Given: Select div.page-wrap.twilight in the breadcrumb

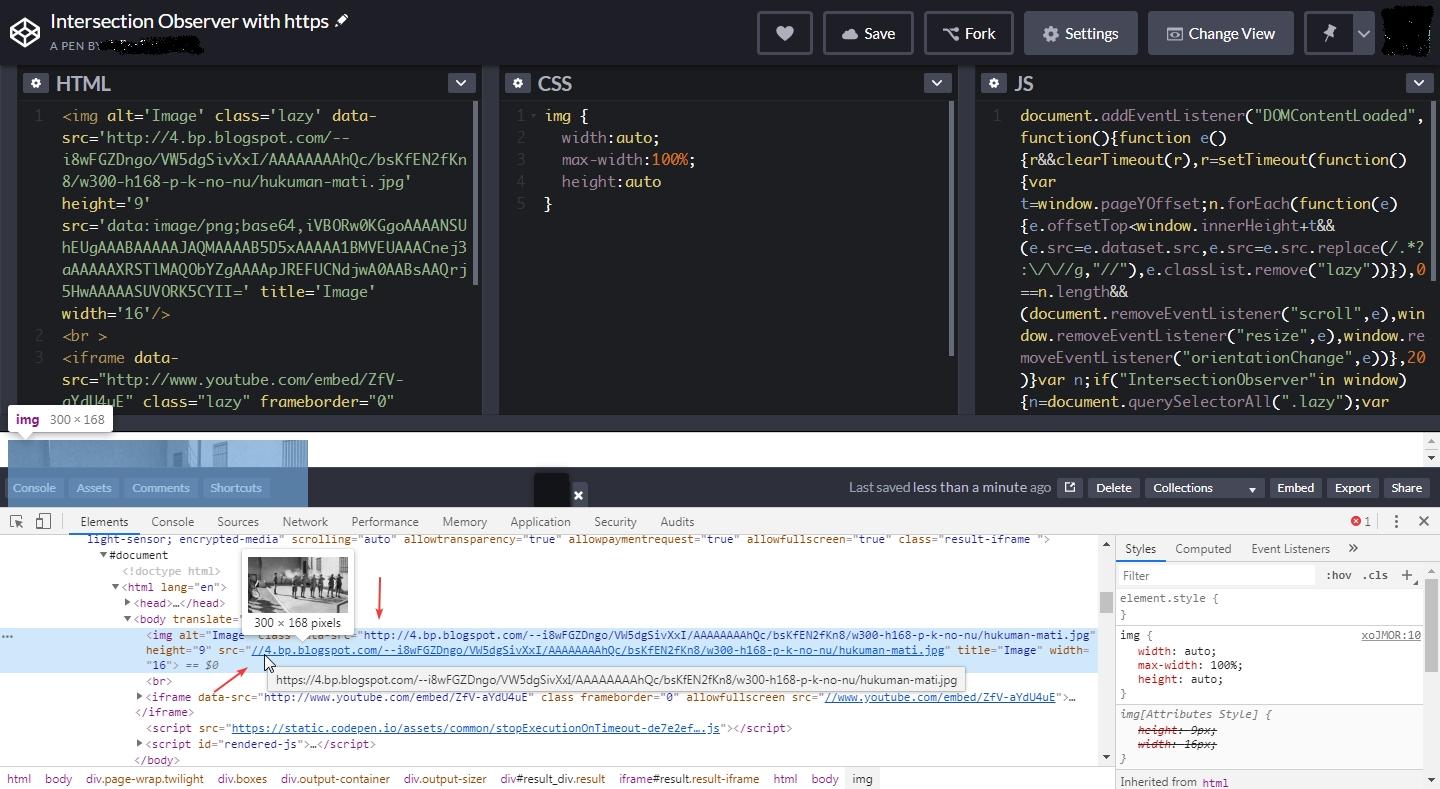Looking at the screenshot, I should tap(145, 779).
